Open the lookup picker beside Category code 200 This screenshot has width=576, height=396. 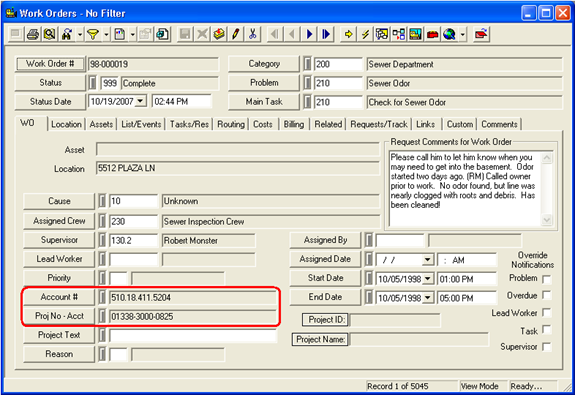[x=307, y=64]
